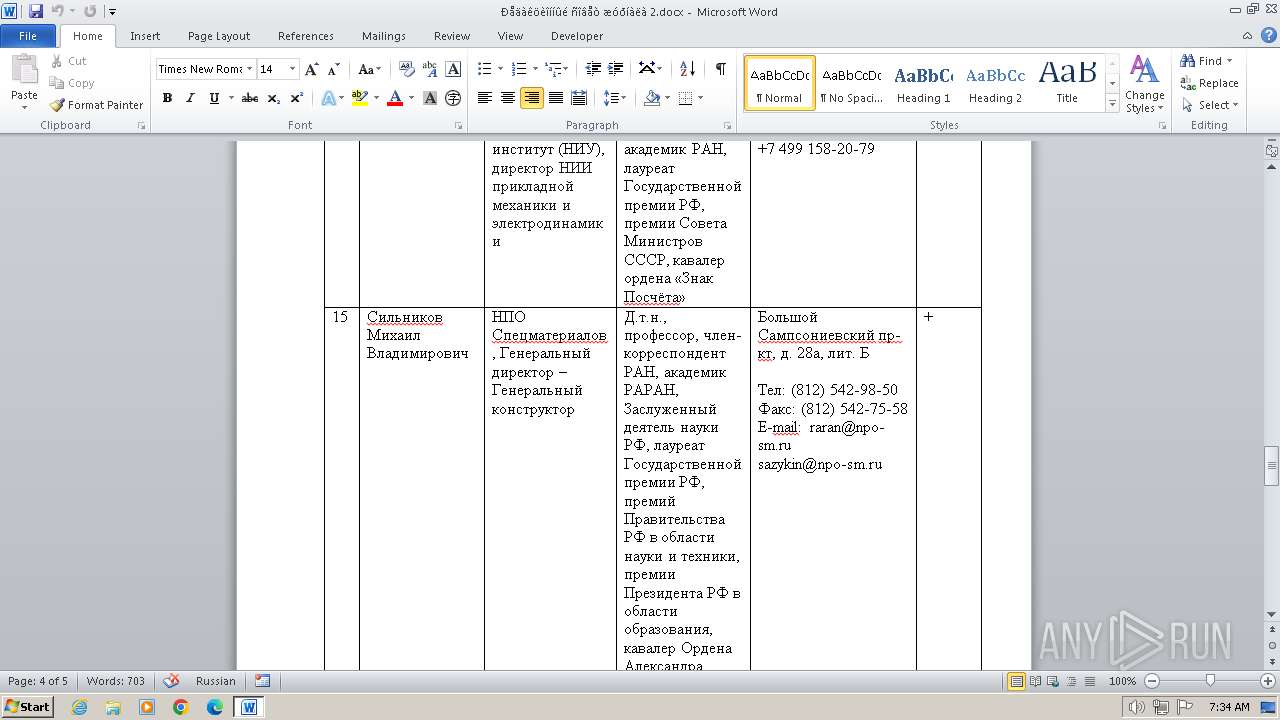Click the vertical scrollbar thumb
The image size is (1280, 720).
point(1272,465)
